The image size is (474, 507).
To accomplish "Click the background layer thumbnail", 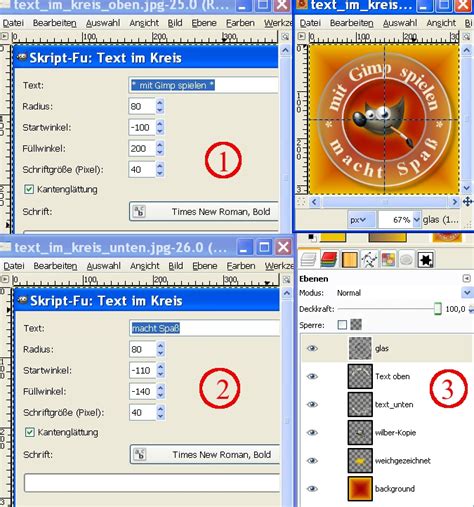I will coord(360,489).
